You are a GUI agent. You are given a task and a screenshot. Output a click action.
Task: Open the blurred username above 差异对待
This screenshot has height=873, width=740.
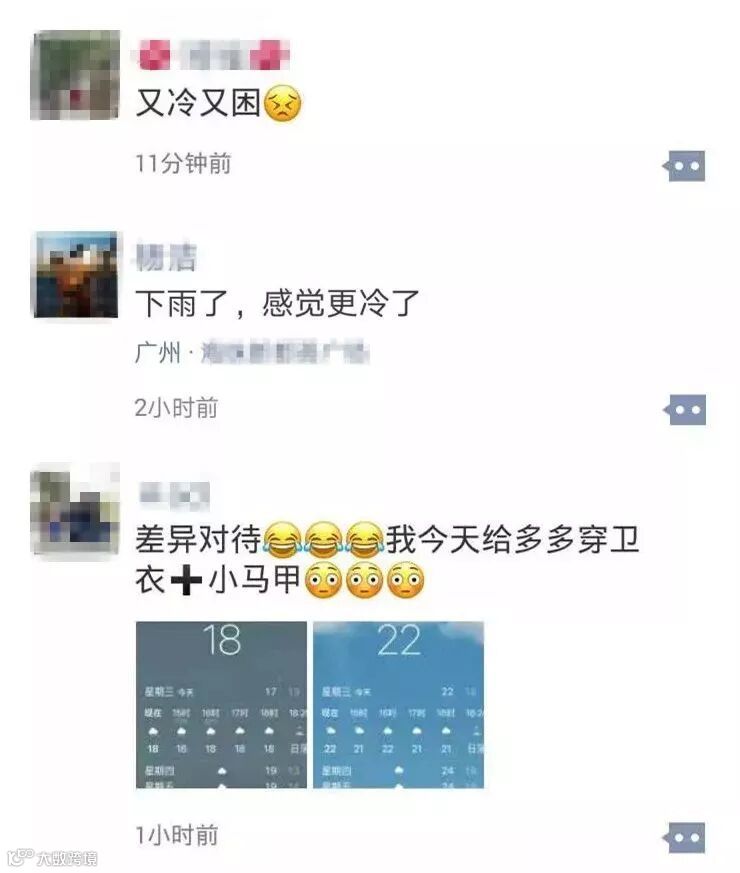(x=174, y=496)
